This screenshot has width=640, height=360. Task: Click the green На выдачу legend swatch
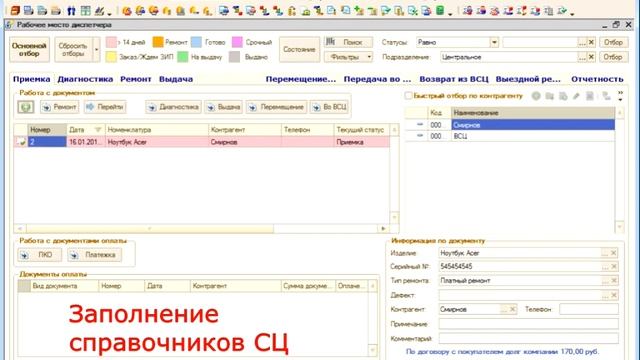point(183,57)
